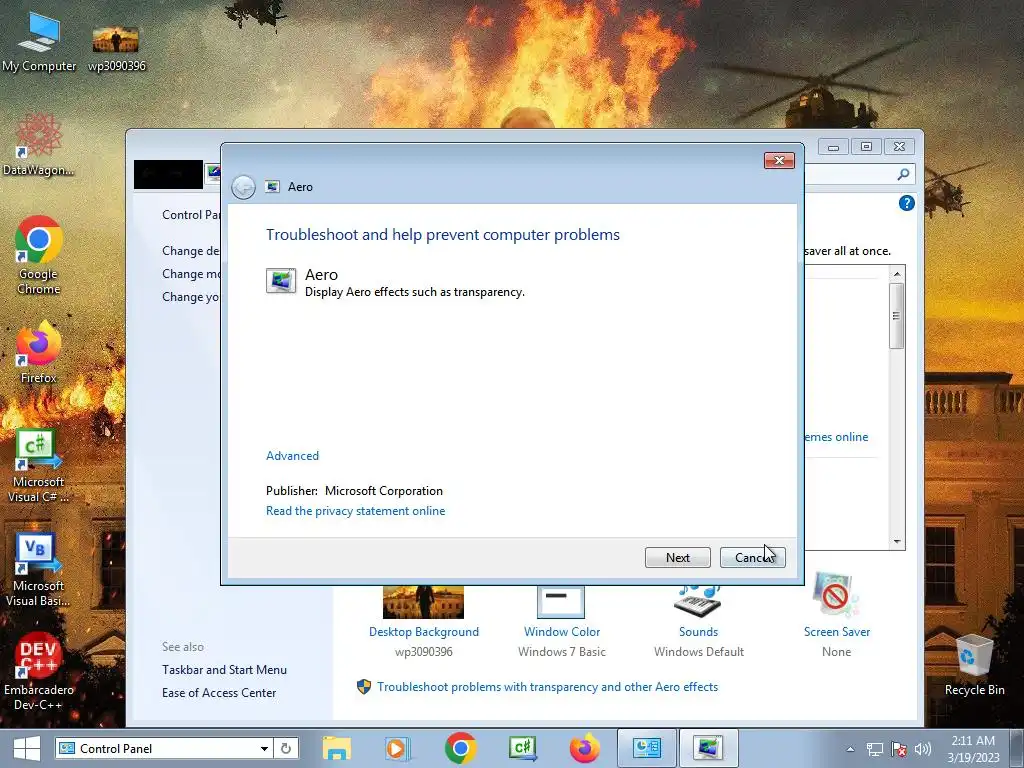Maximize the Personalization window

click(866, 146)
